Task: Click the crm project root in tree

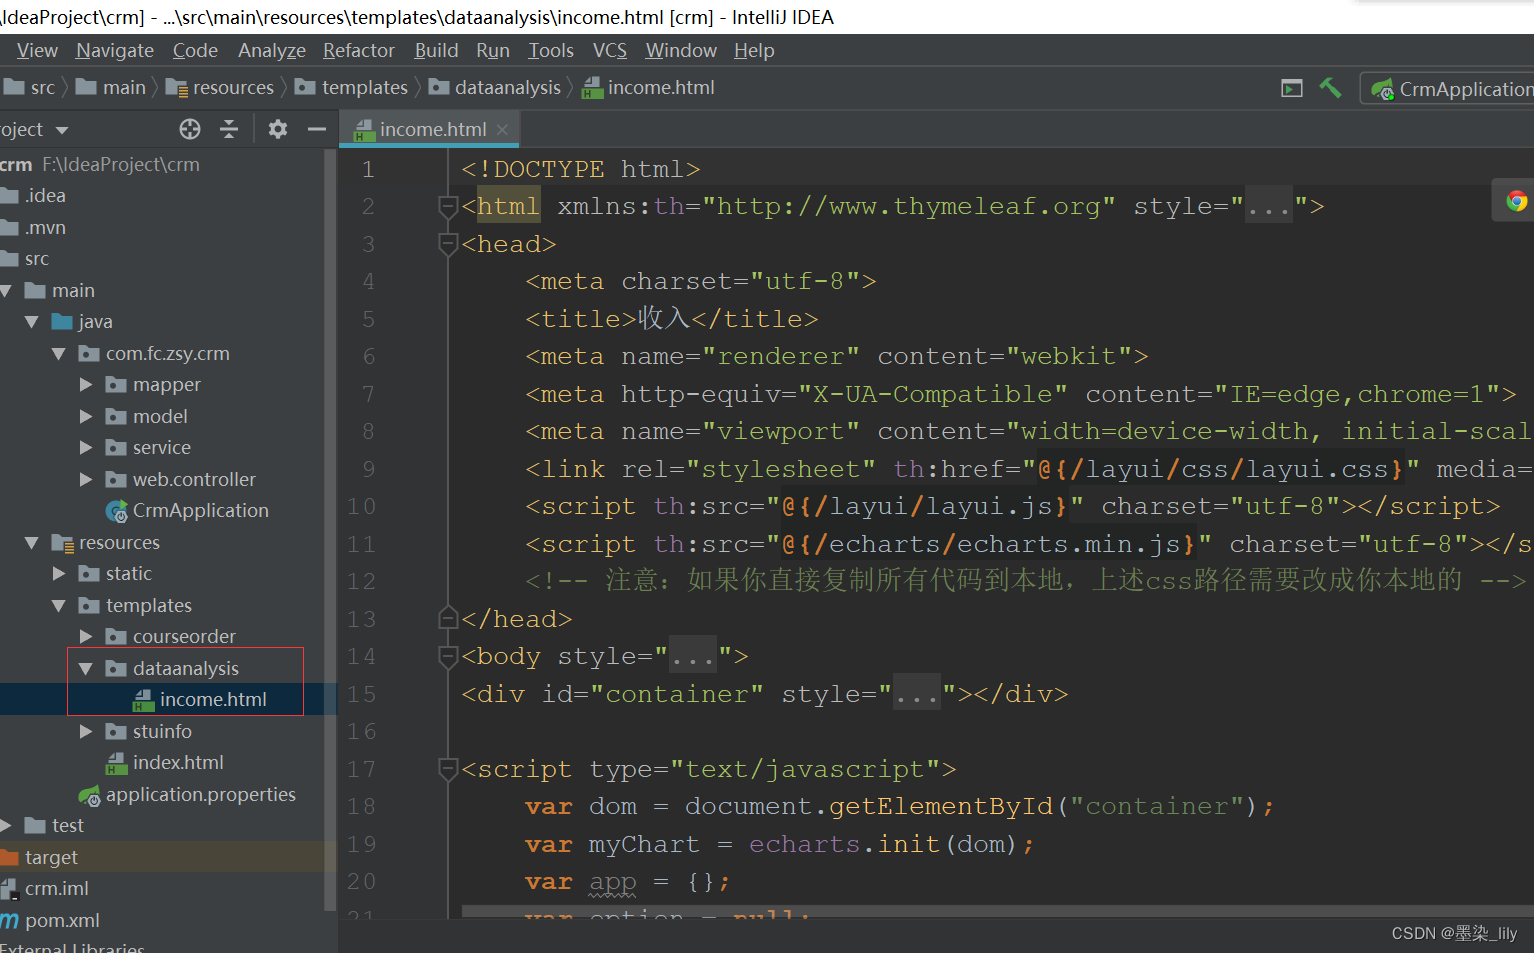Action: tap(100, 165)
